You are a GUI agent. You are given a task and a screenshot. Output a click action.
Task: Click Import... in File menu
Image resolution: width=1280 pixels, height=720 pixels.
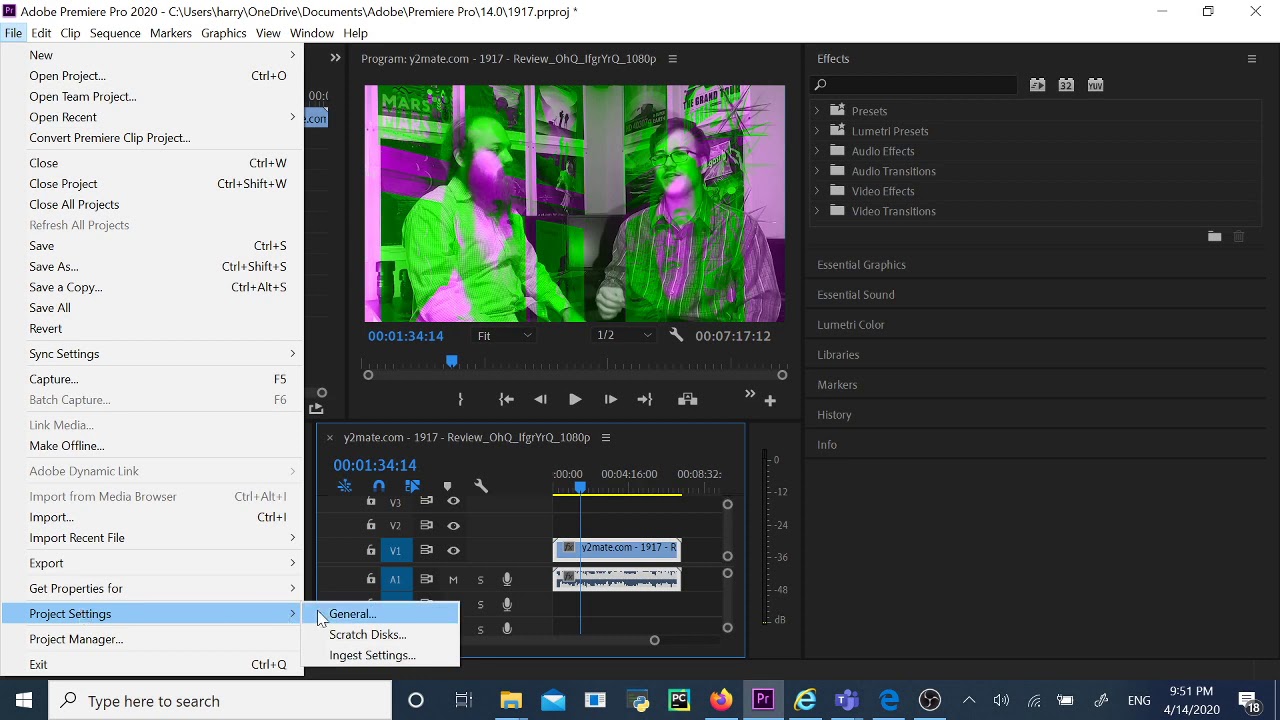pos(152,517)
